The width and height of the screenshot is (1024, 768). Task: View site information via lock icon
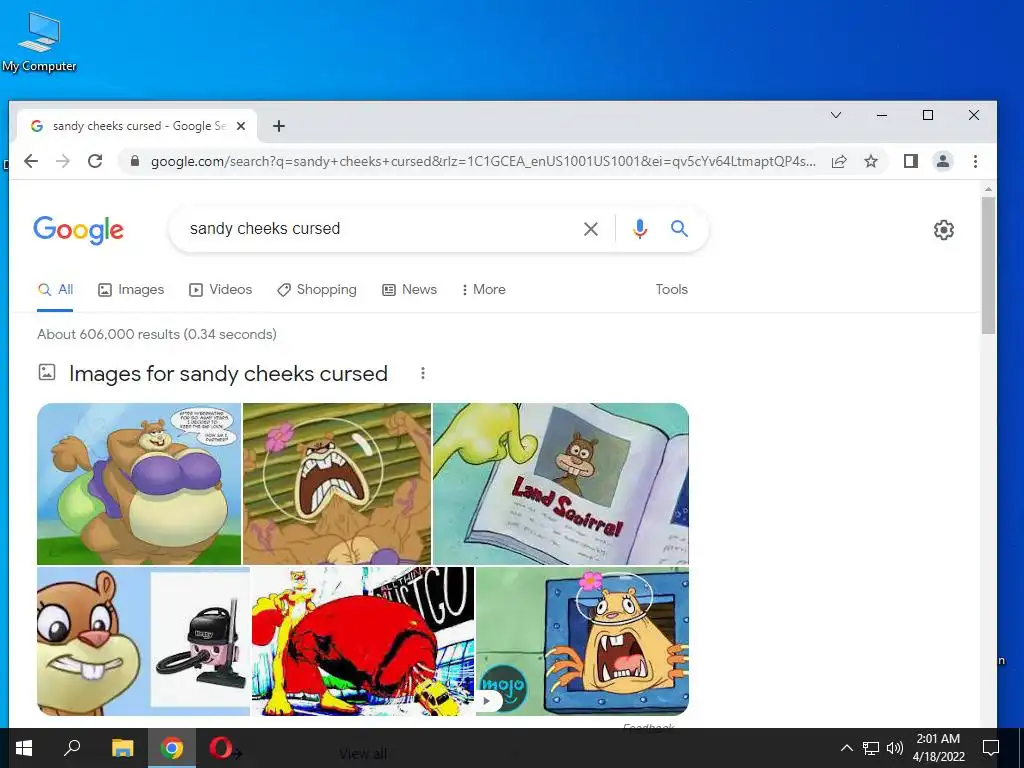pyautogui.click(x=135, y=161)
